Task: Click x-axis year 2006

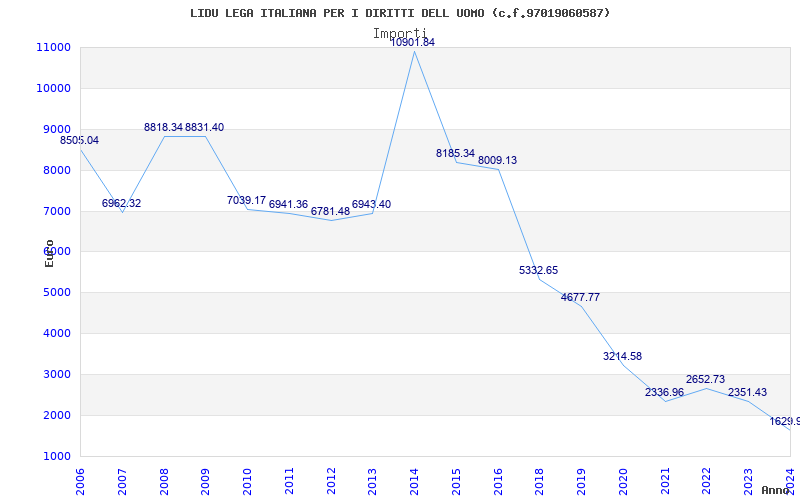Action: click(x=80, y=482)
